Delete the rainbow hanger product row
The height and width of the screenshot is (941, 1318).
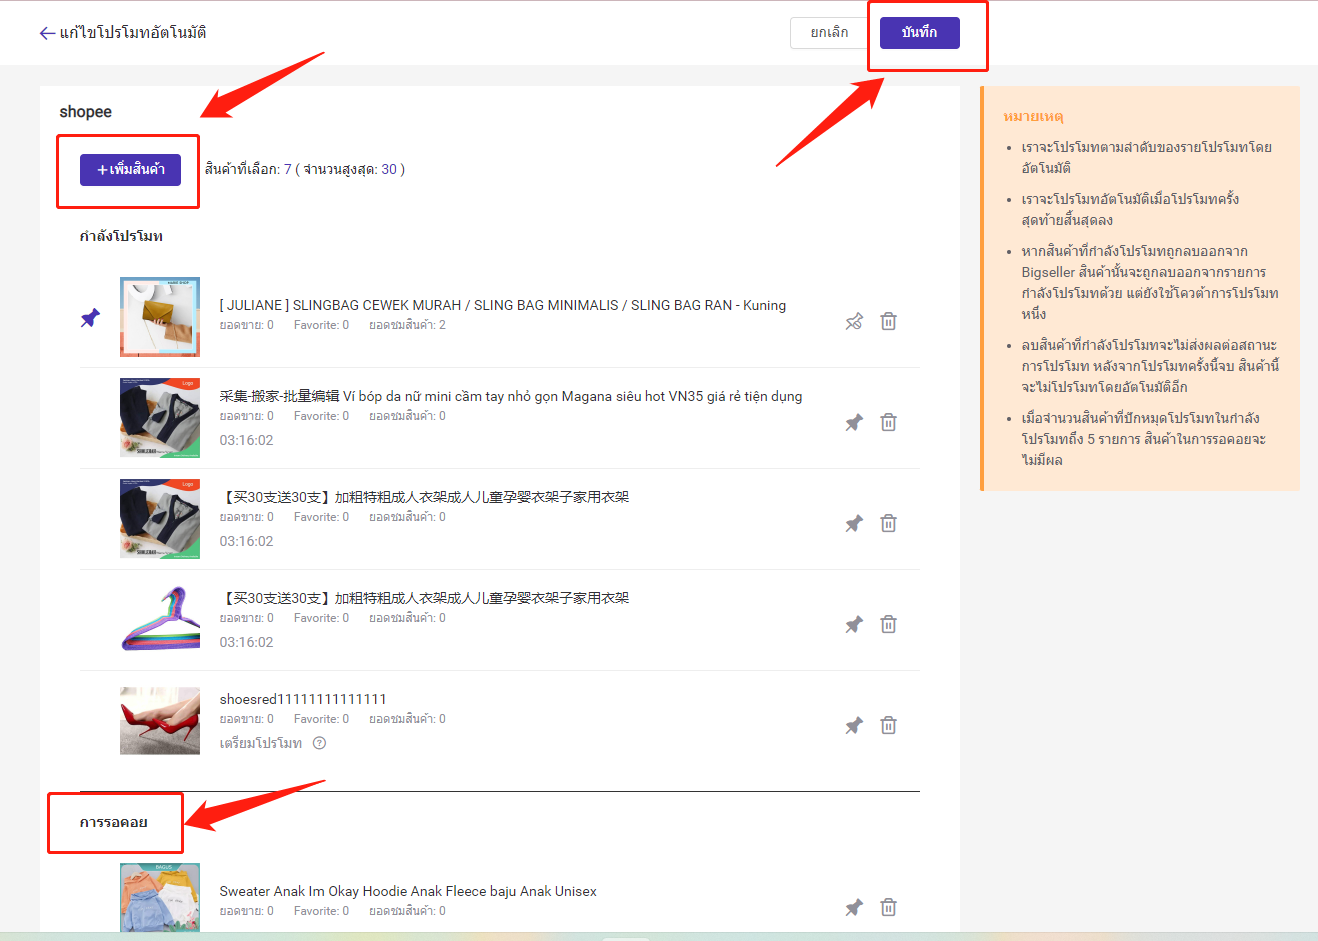(x=888, y=625)
